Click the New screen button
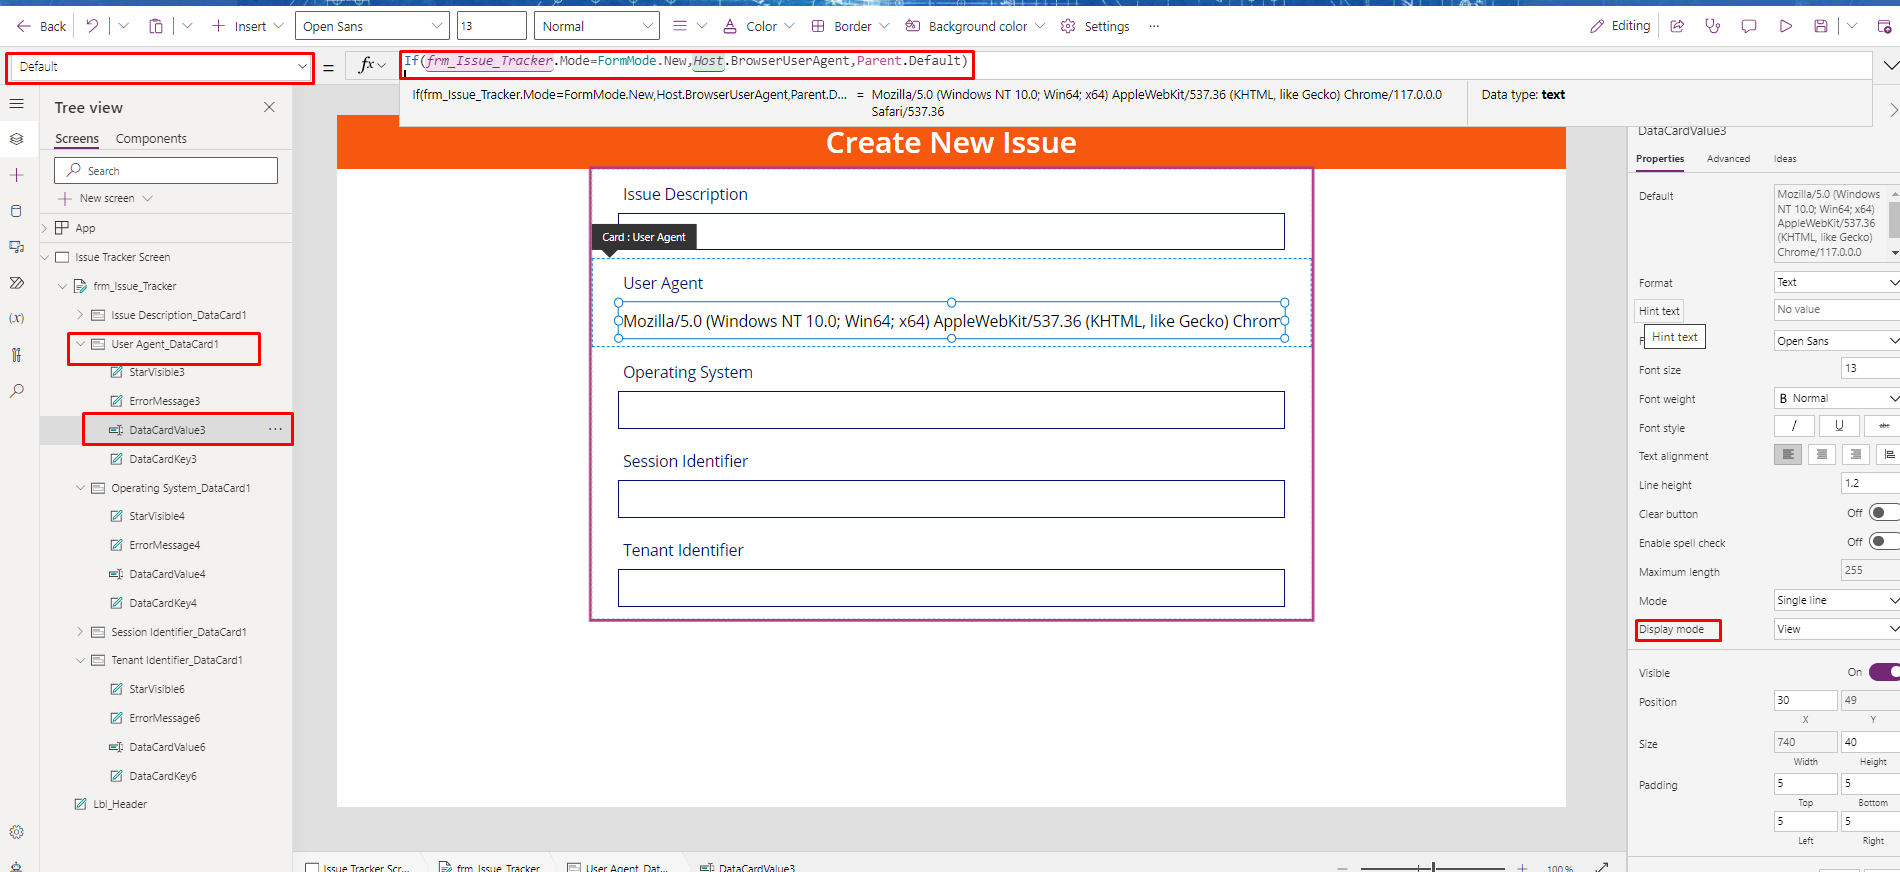Viewport: 1900px width, 872px height. click(106, 198)
